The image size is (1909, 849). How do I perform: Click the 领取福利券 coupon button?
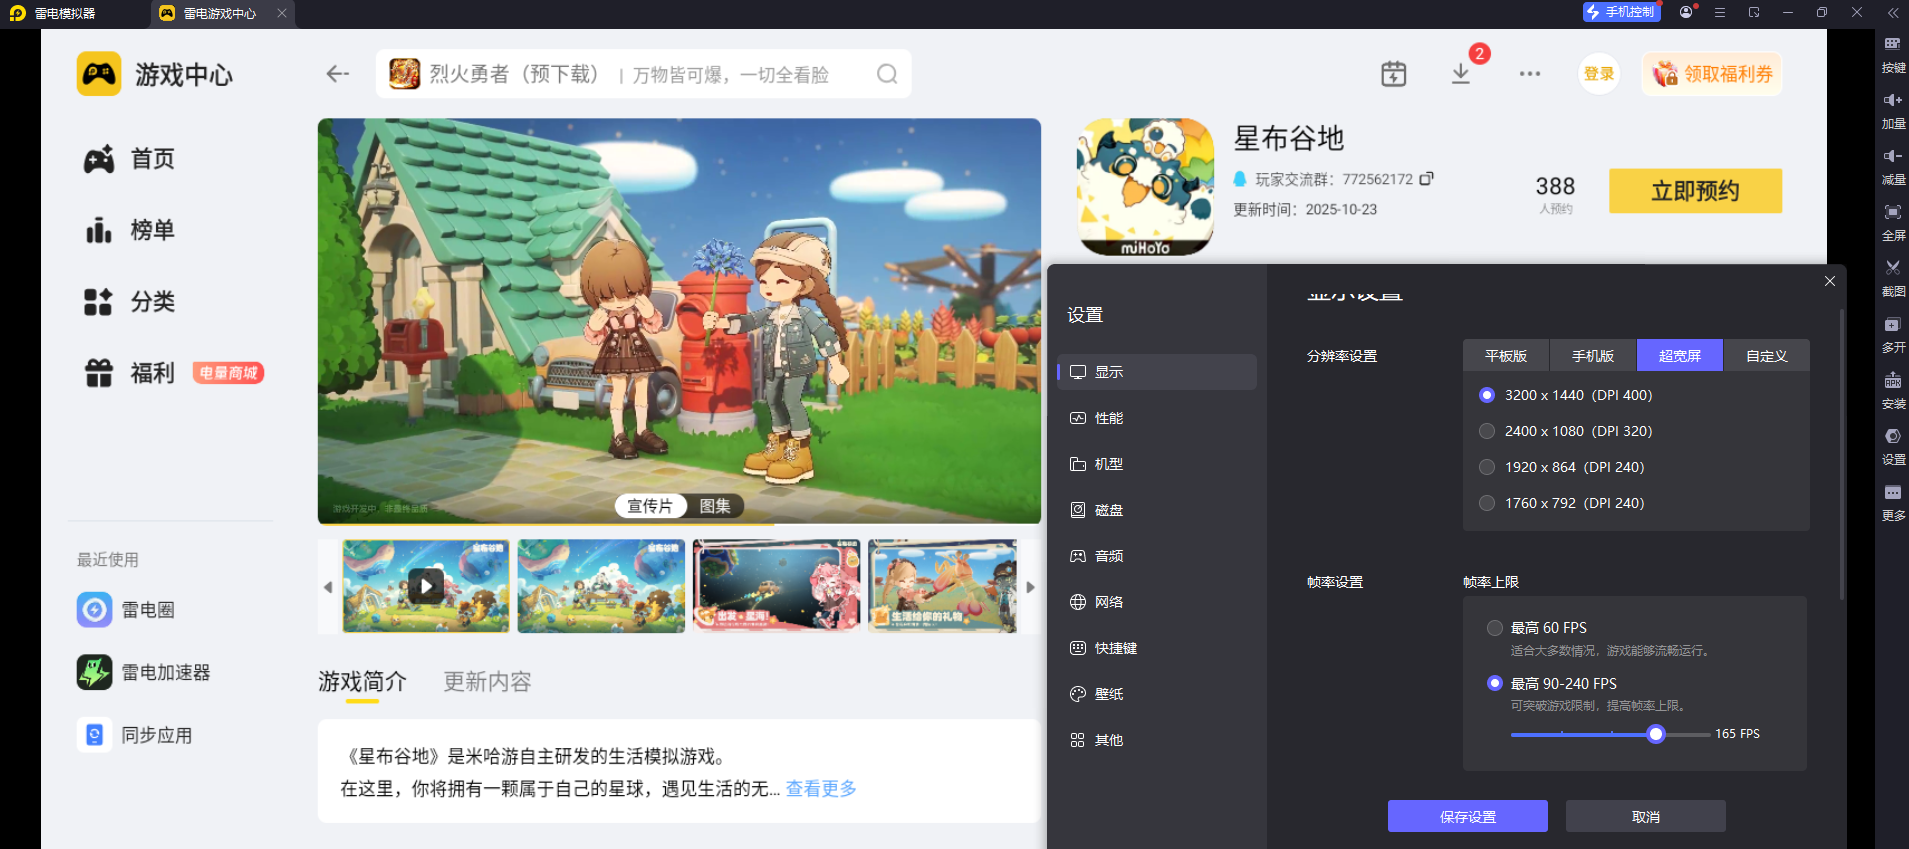point(1712,74)
